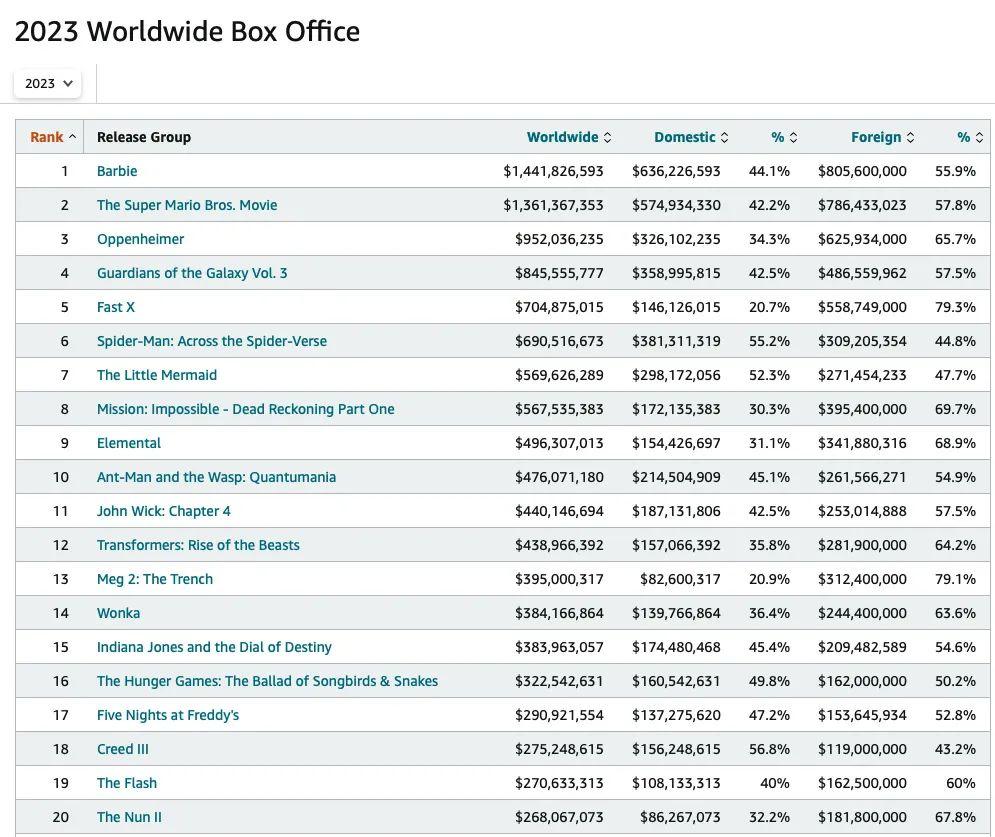Click John Wick: Chapter 4 link
This screenshot has width=995, height=837.
[163, 511]
